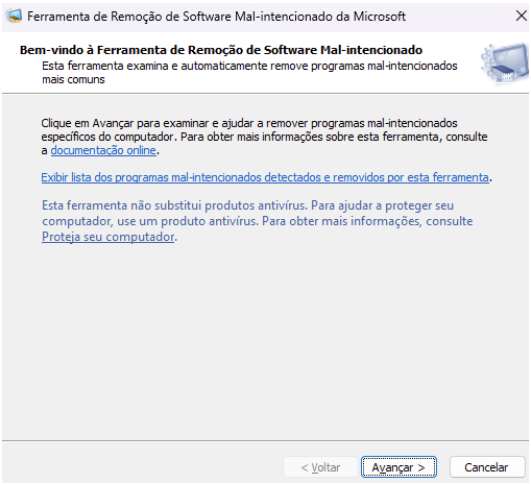Click the word Microsoft in the title bar
This screenshot has height=484, width=531.
[380, 16]
